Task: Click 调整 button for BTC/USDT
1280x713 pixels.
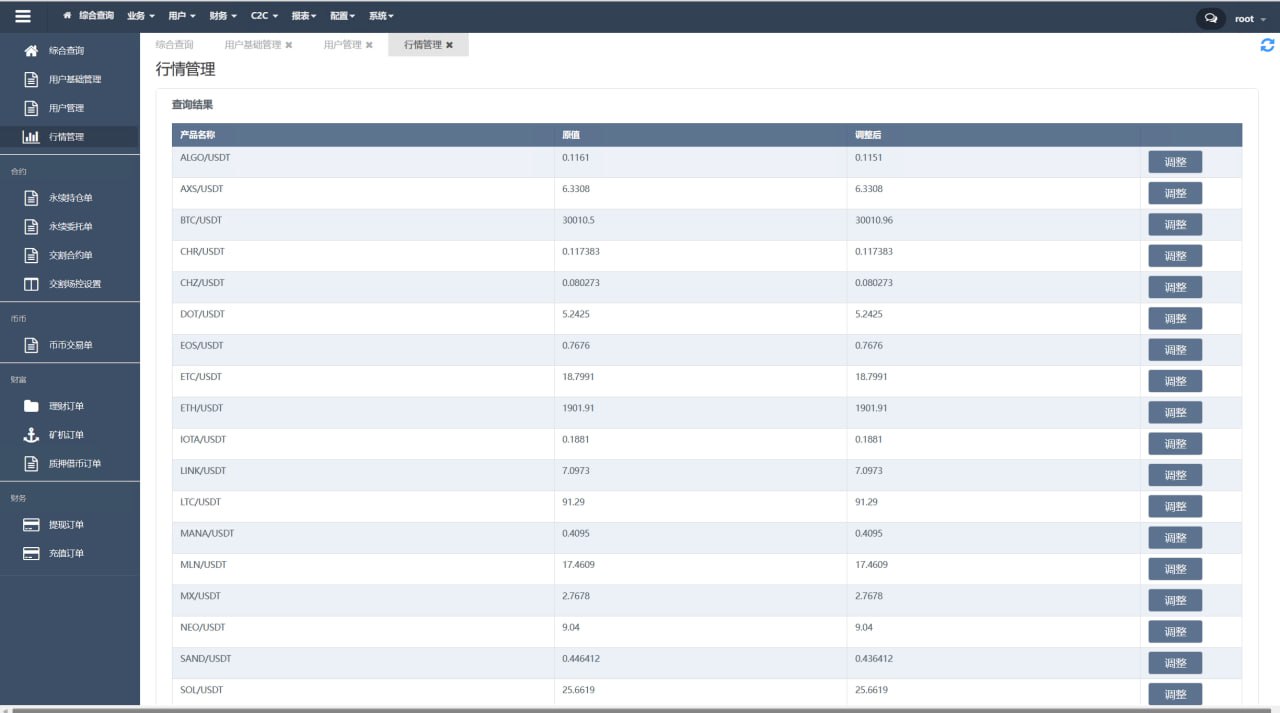Action: pyautogui.click(x=1175, y=225)
